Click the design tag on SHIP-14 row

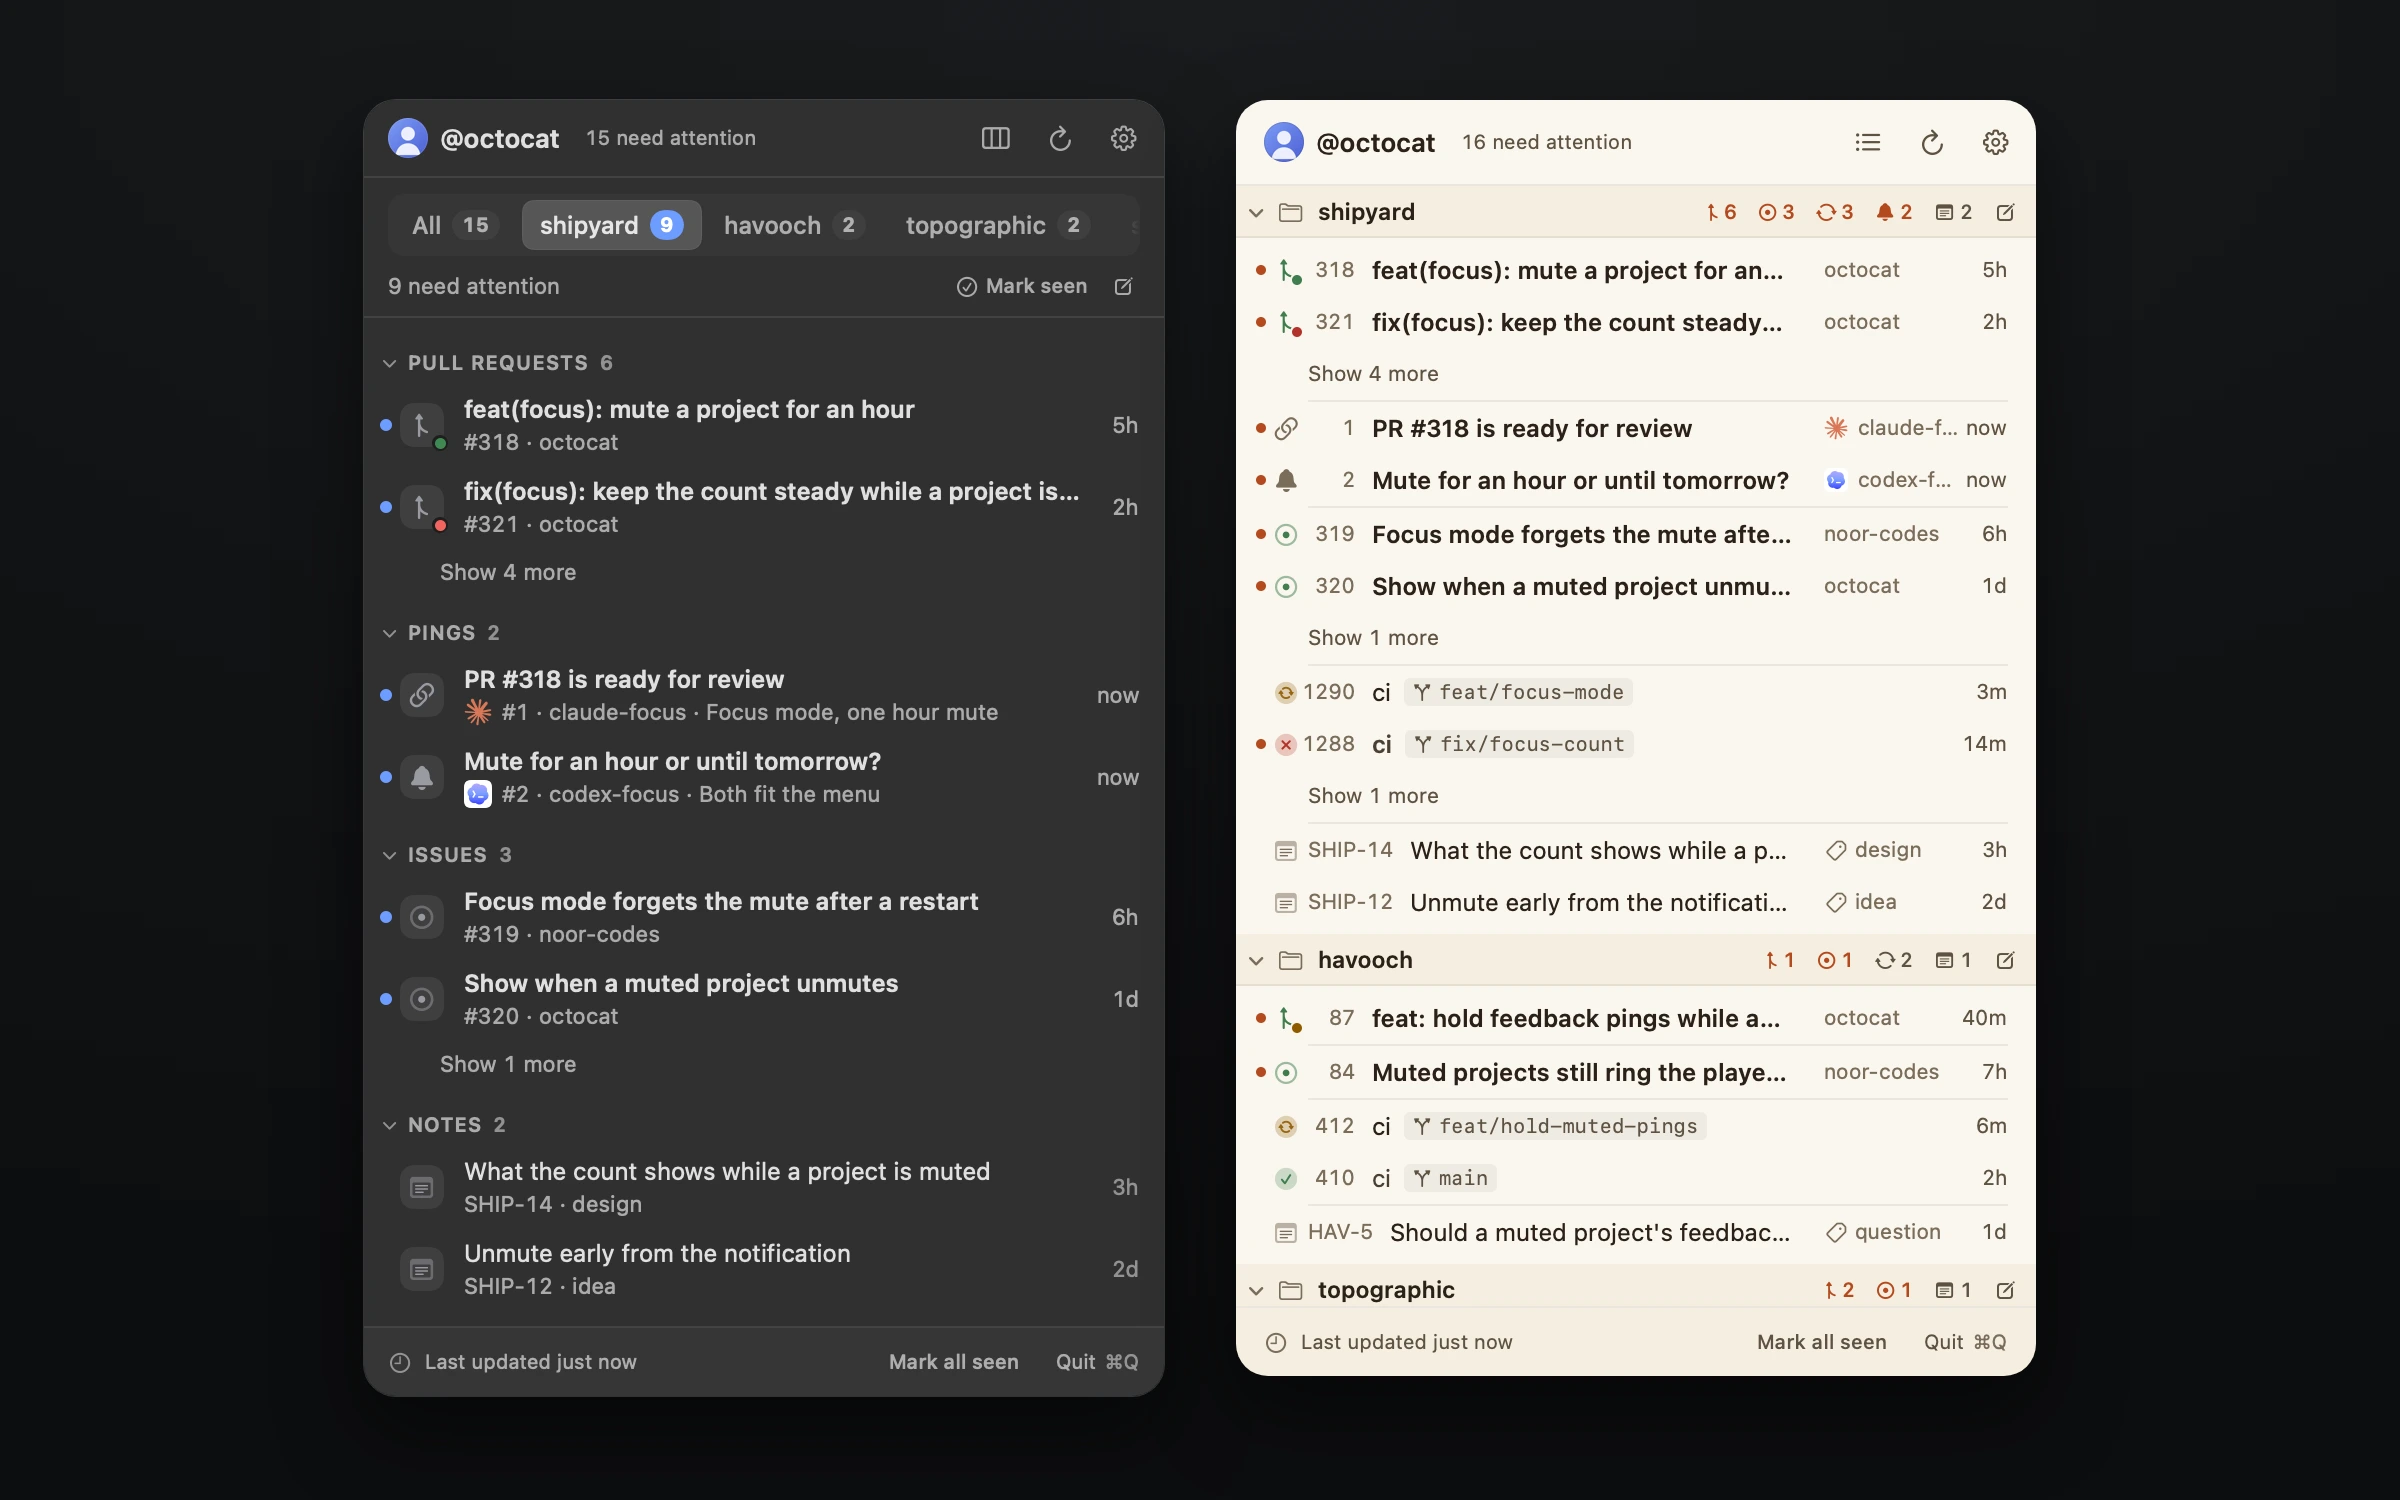(x=1873, y=850)
